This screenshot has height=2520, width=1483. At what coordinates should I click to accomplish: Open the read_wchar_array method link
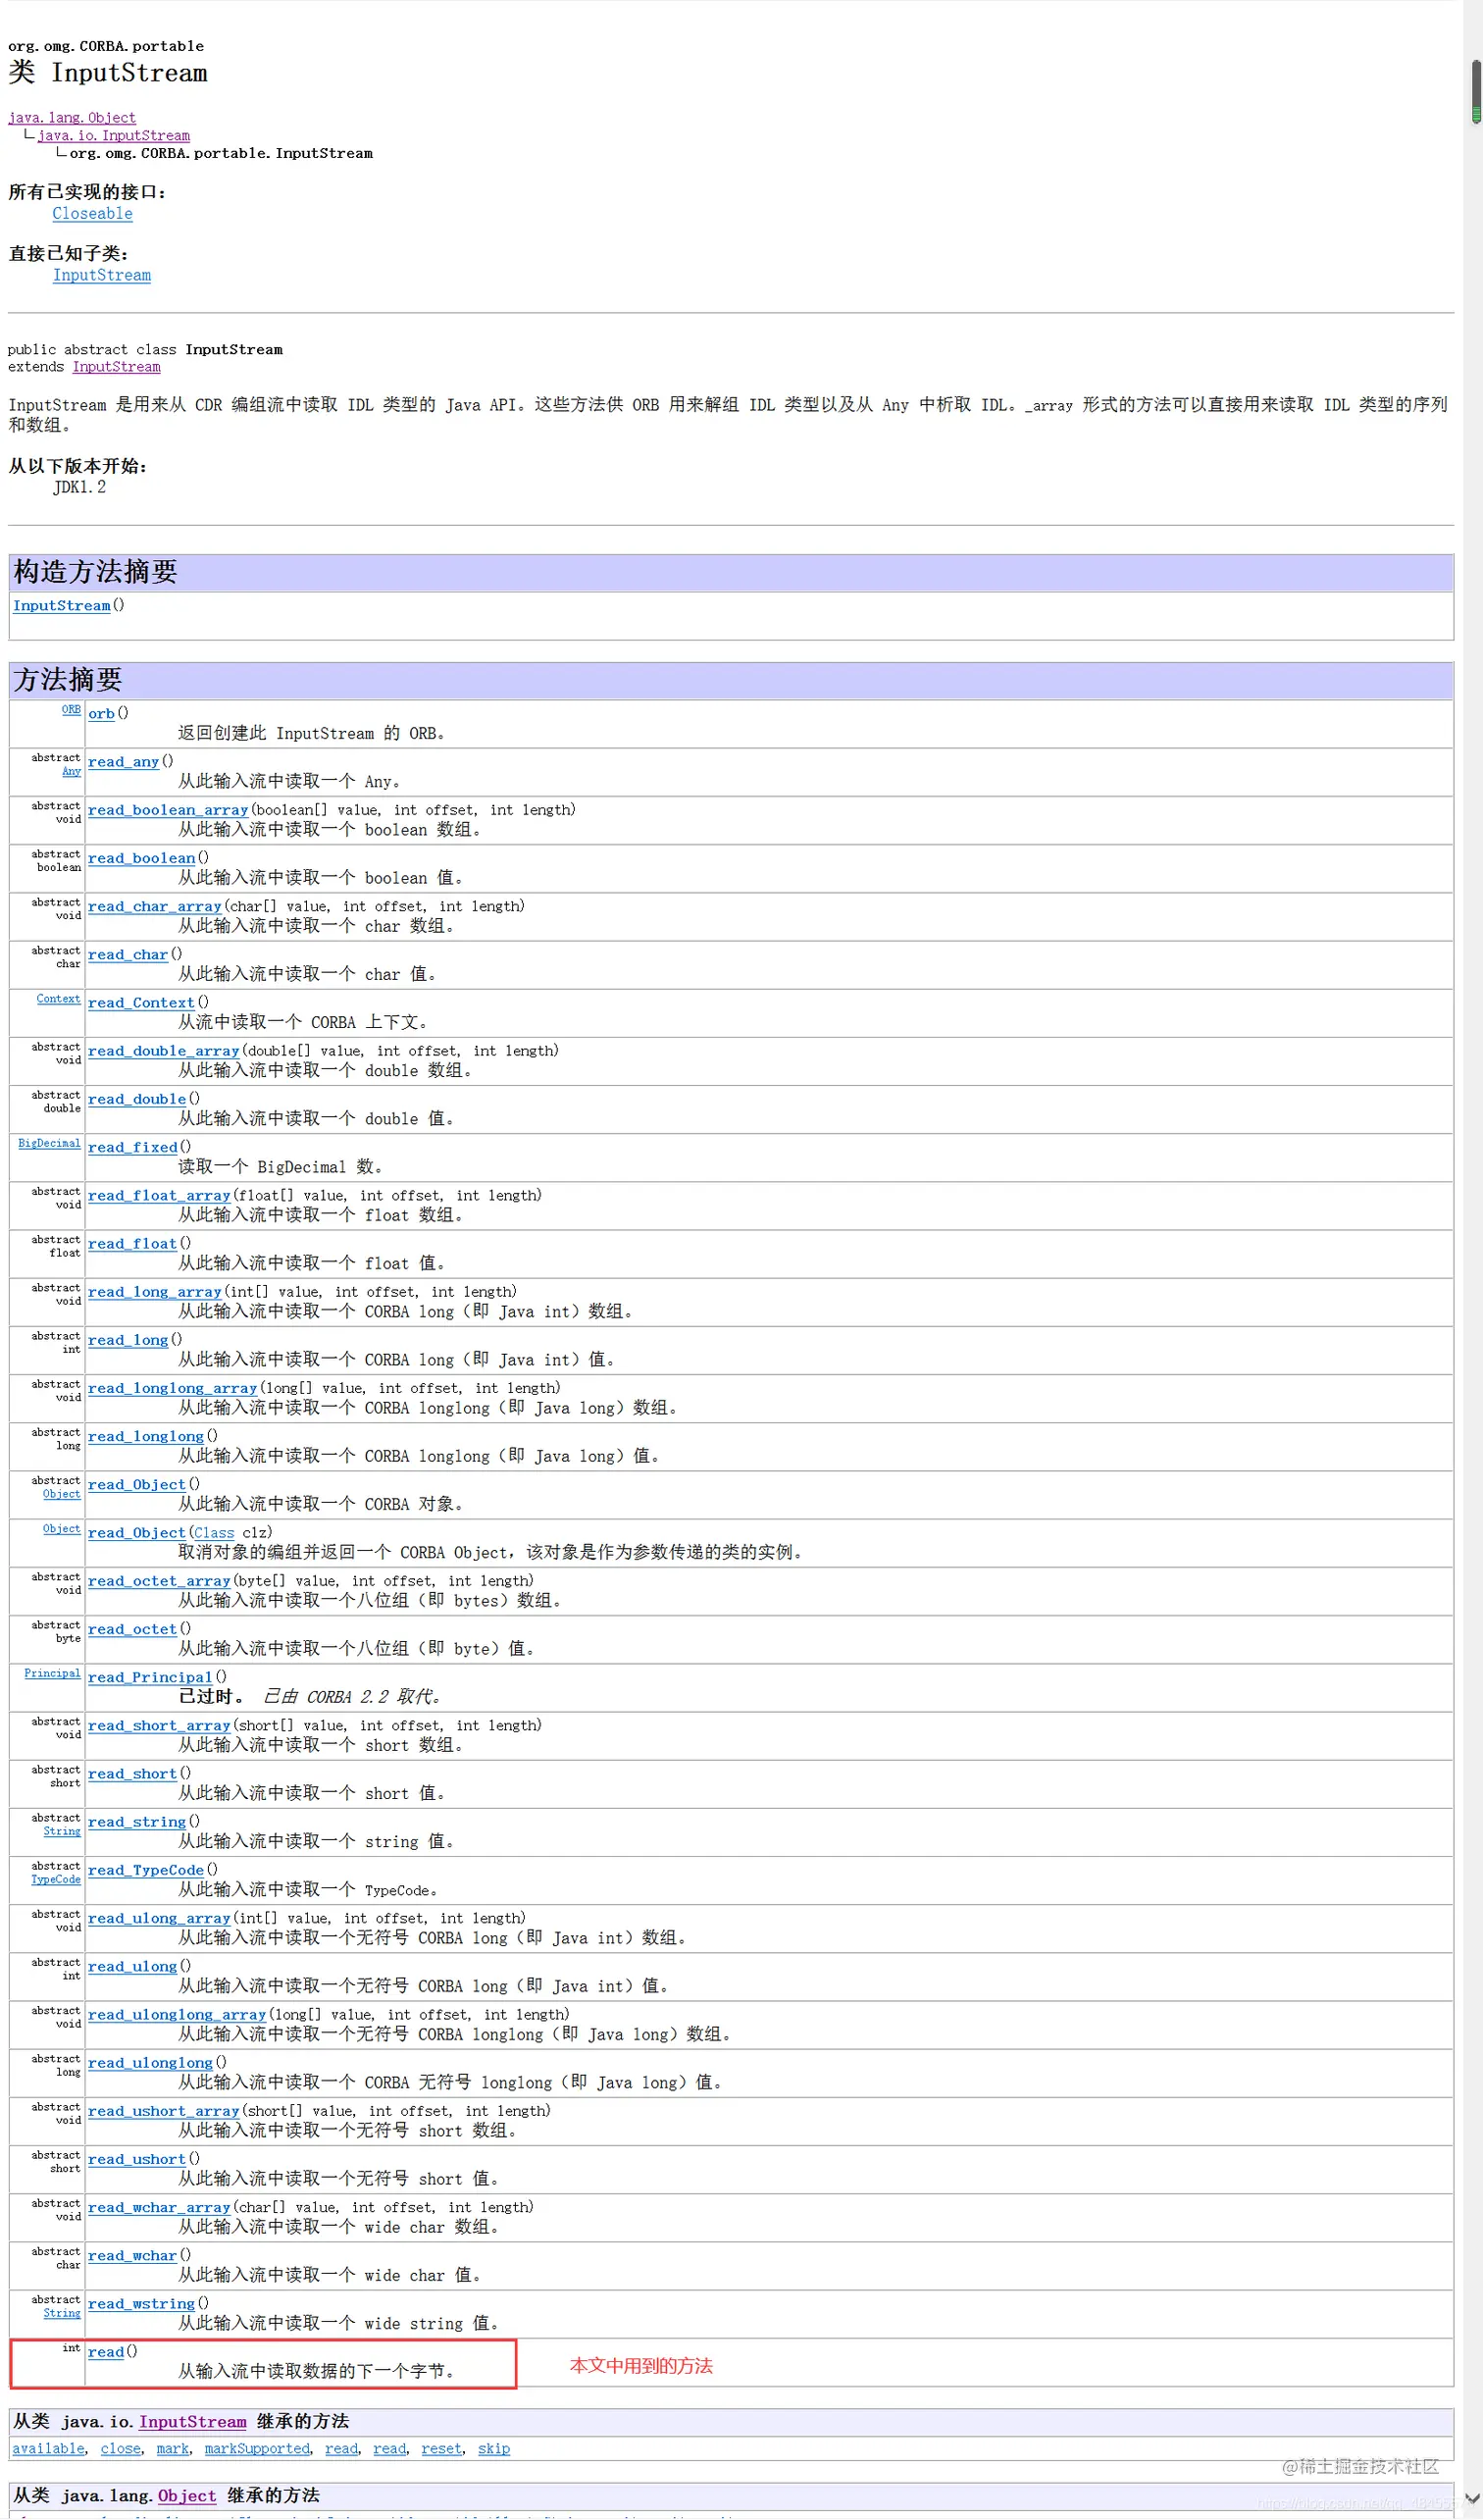pyautogui.click(x=159, y=2208)
